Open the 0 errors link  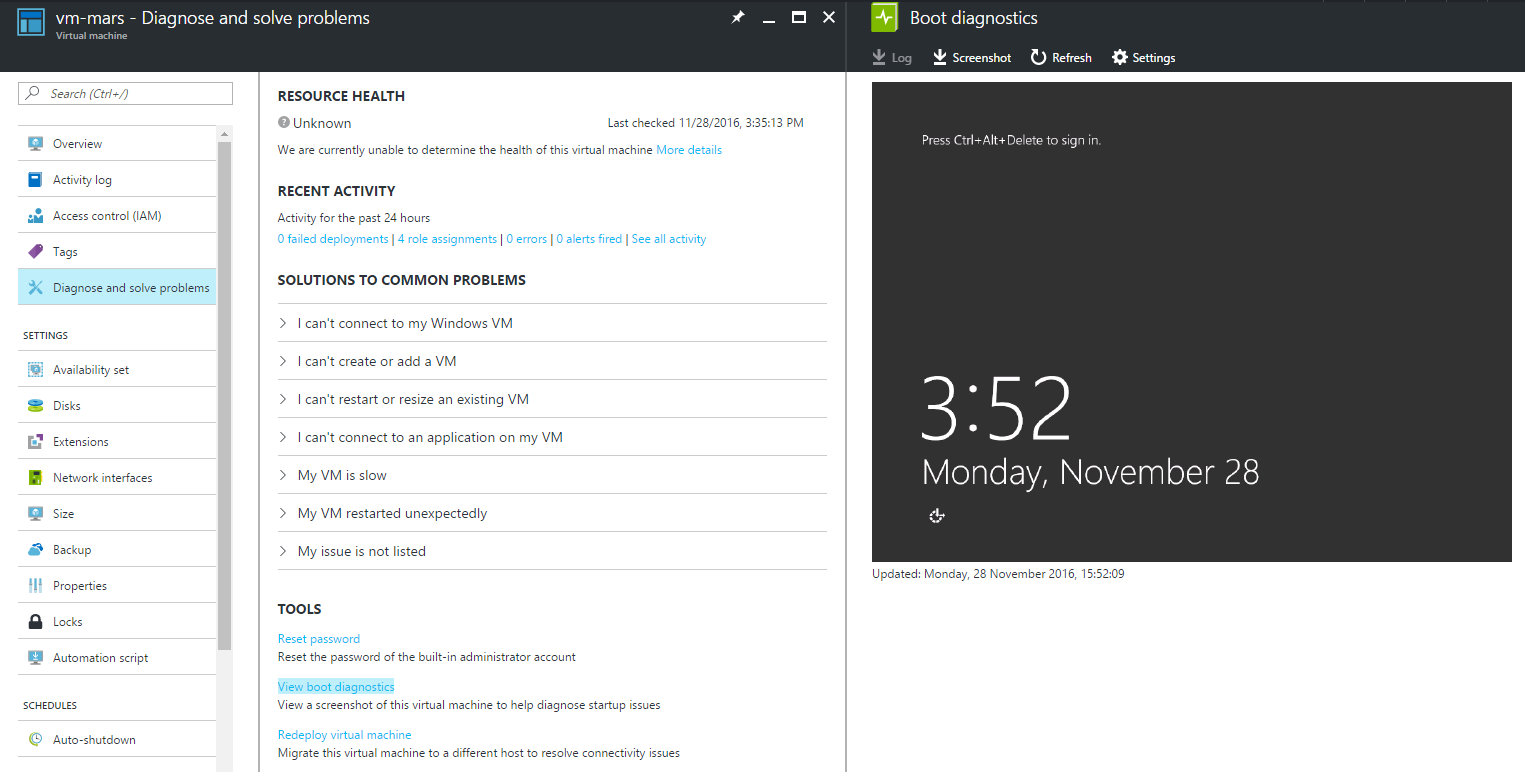527,239
